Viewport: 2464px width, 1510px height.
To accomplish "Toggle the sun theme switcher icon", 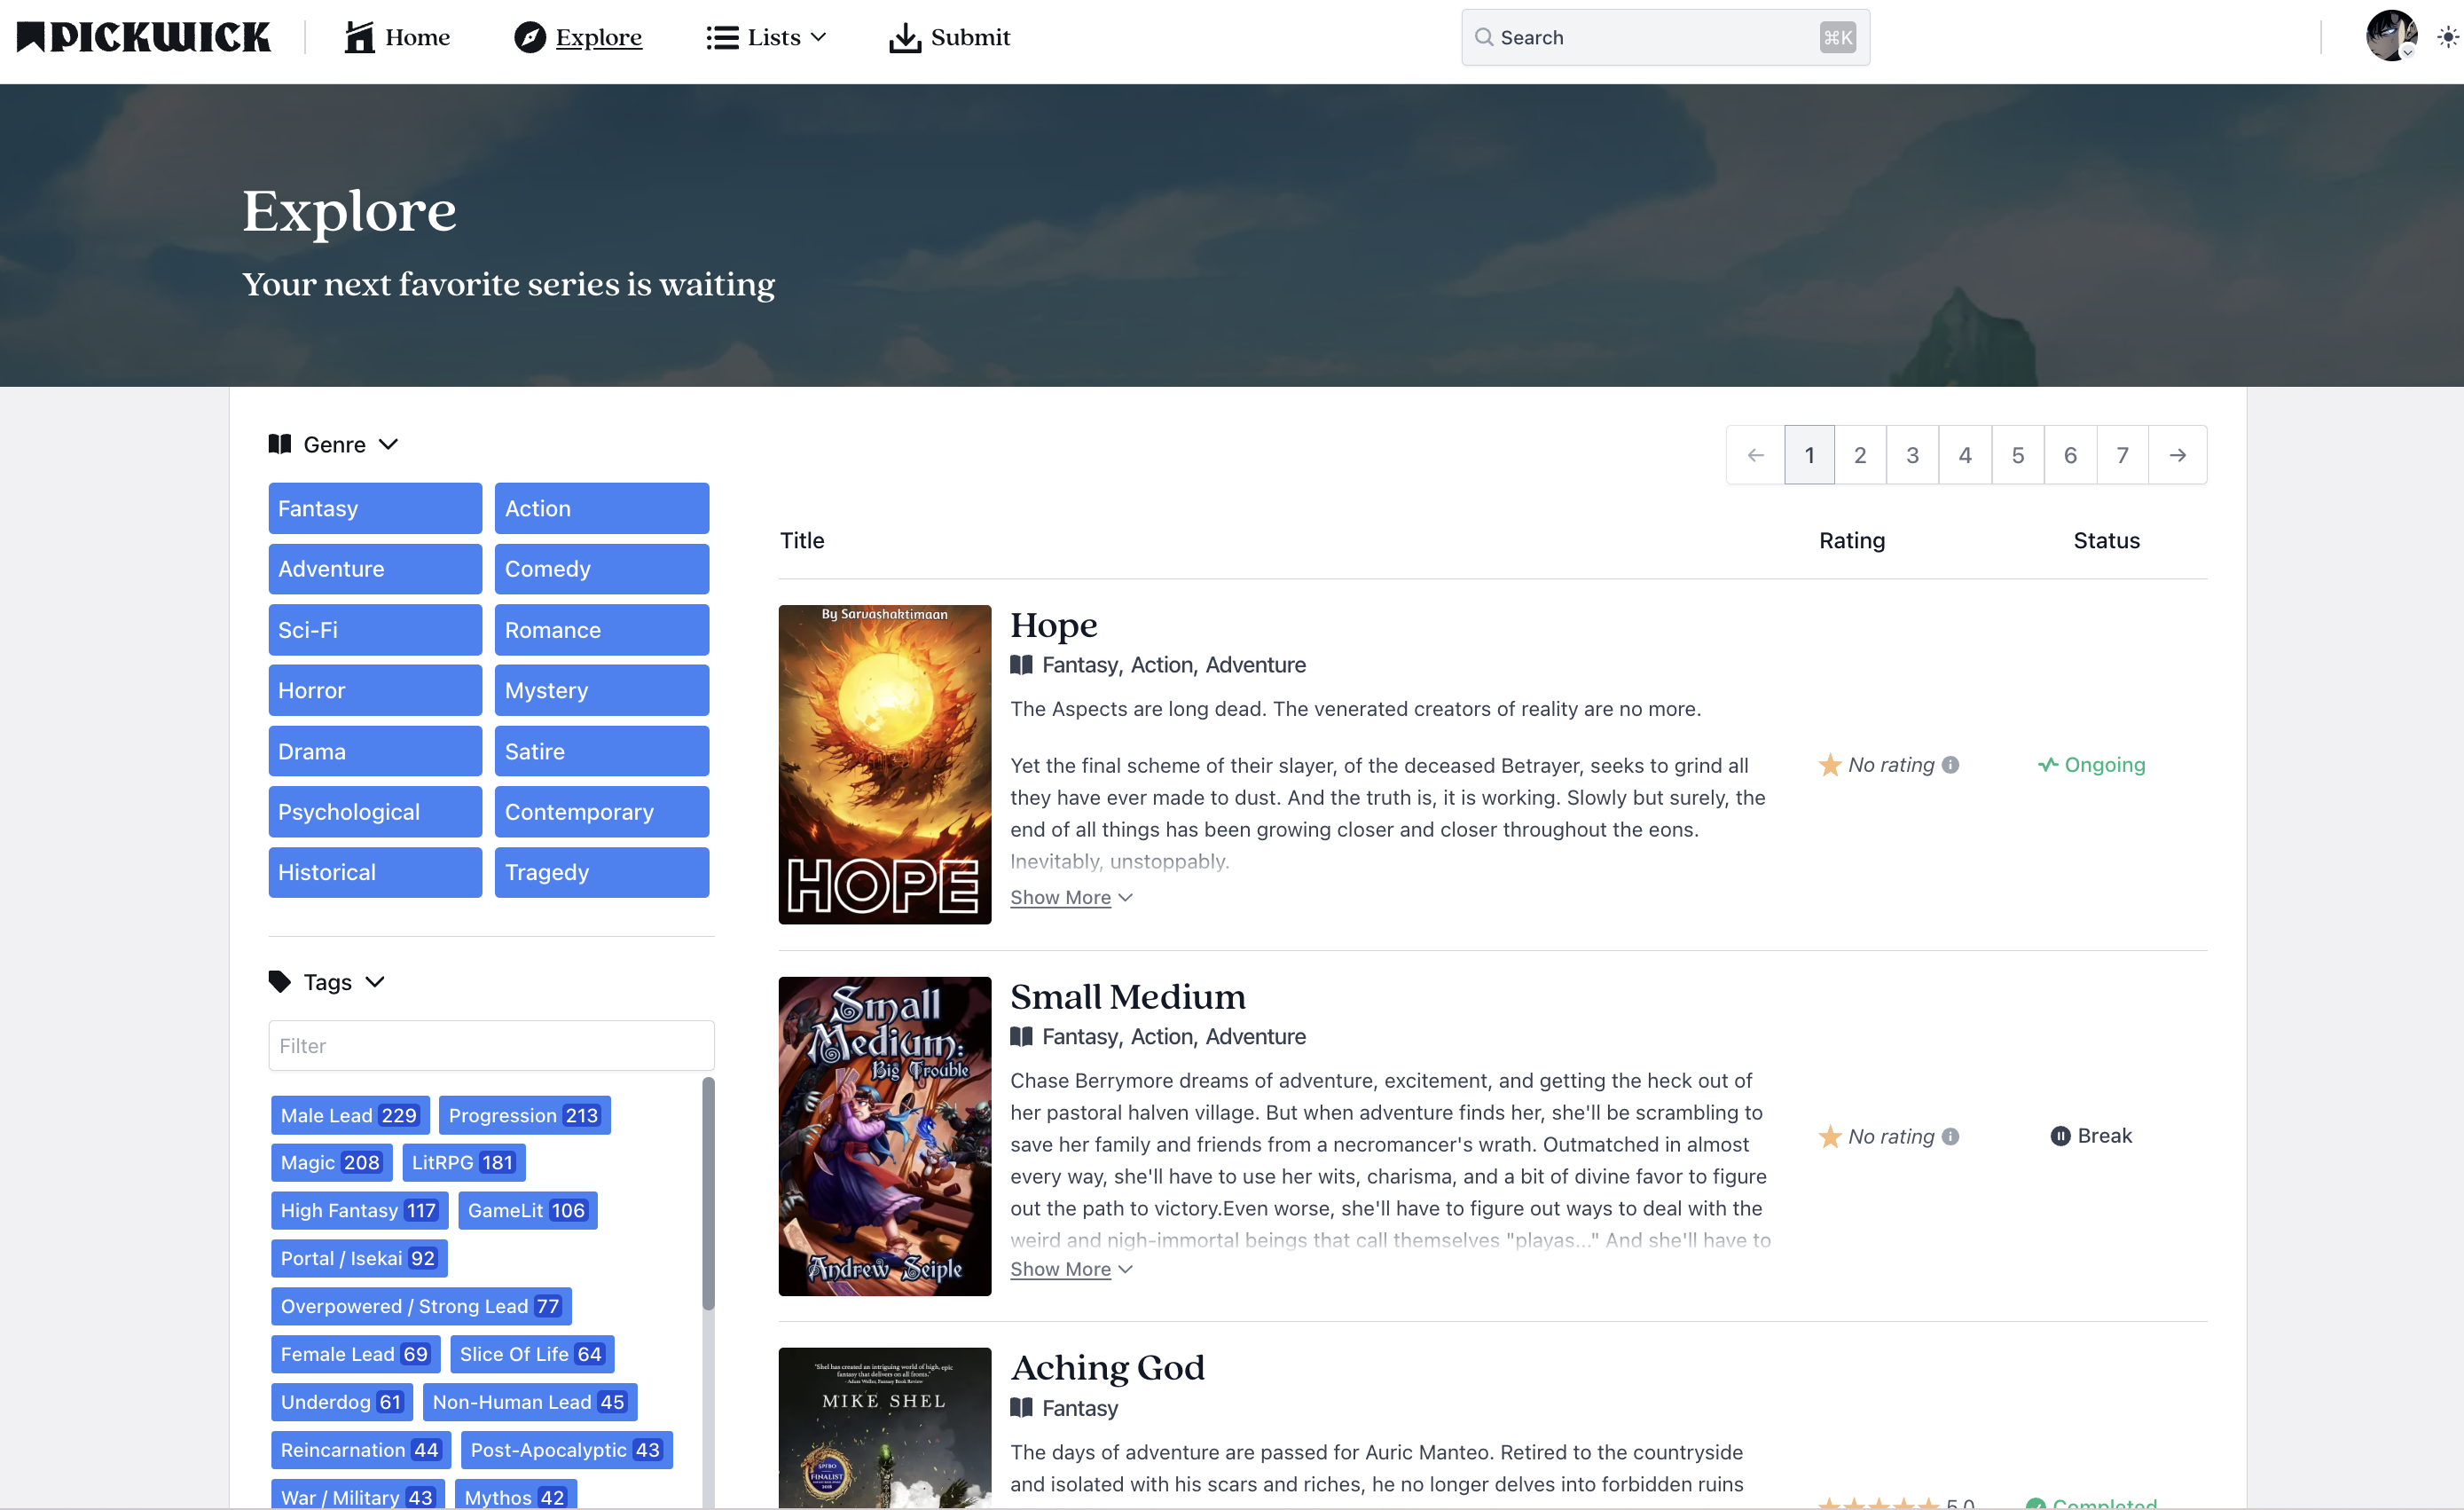I will (x=2447, y=37).
